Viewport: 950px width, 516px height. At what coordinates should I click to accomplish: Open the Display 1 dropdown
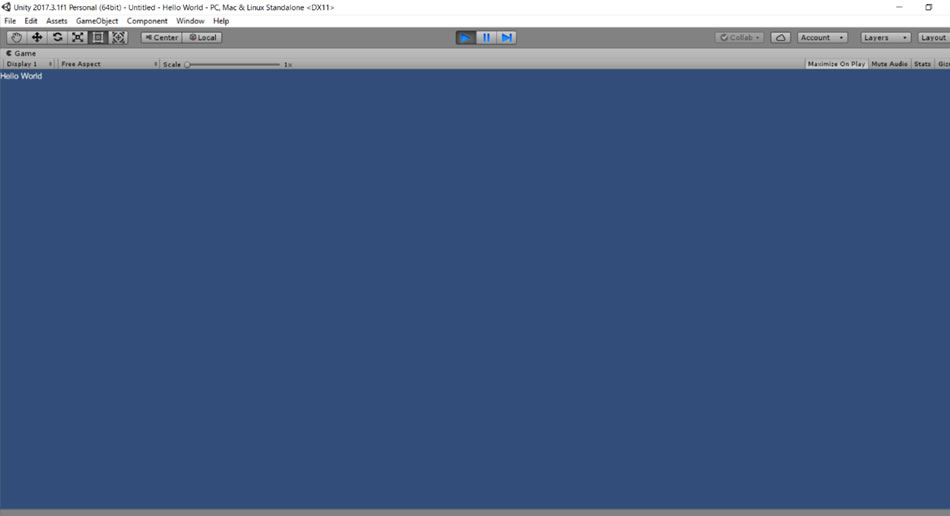(x=29, y=64)
